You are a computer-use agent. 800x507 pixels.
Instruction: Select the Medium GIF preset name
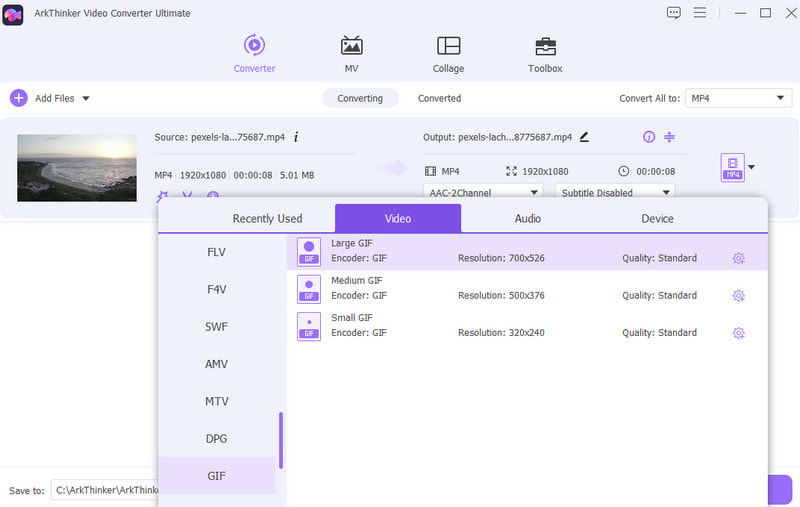pos(356,281)
